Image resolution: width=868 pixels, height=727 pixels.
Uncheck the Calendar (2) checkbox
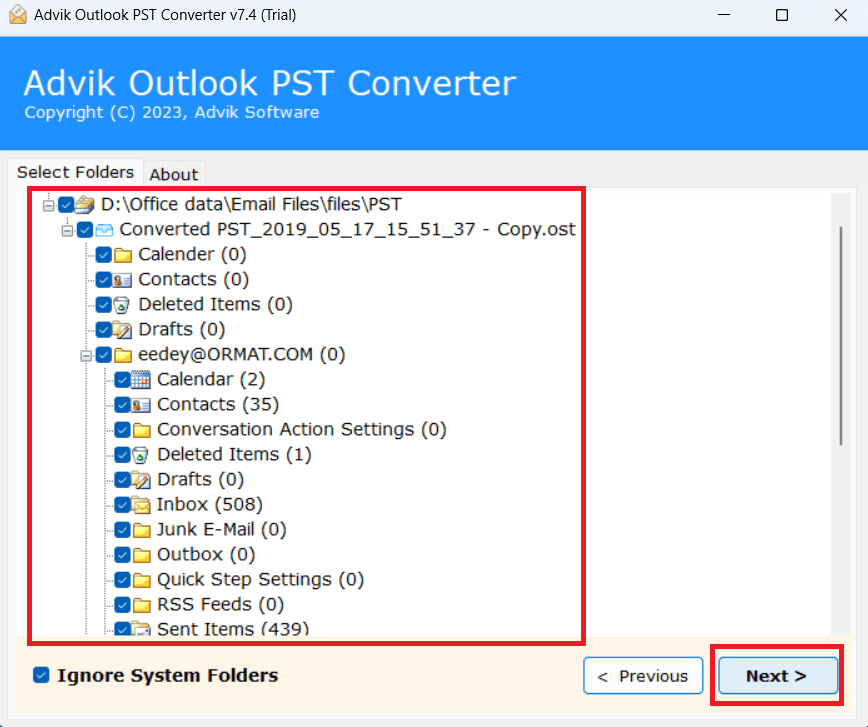(x=122, y=380)
